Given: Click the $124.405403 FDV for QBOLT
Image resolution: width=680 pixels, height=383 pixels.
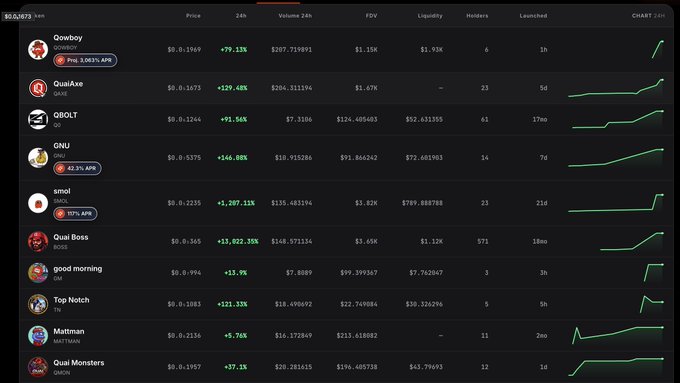Looking at the screenshot, I should pyautogui.click(x=357, y=119).
